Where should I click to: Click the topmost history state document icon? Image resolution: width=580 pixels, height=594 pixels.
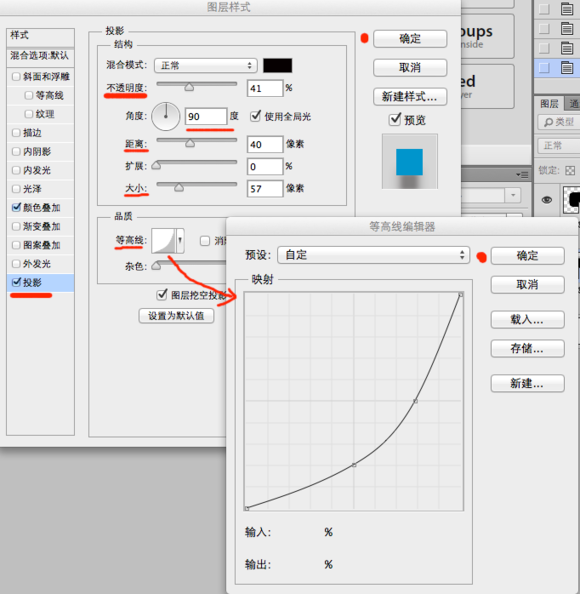pyautogui.click(x=567, y=9)
